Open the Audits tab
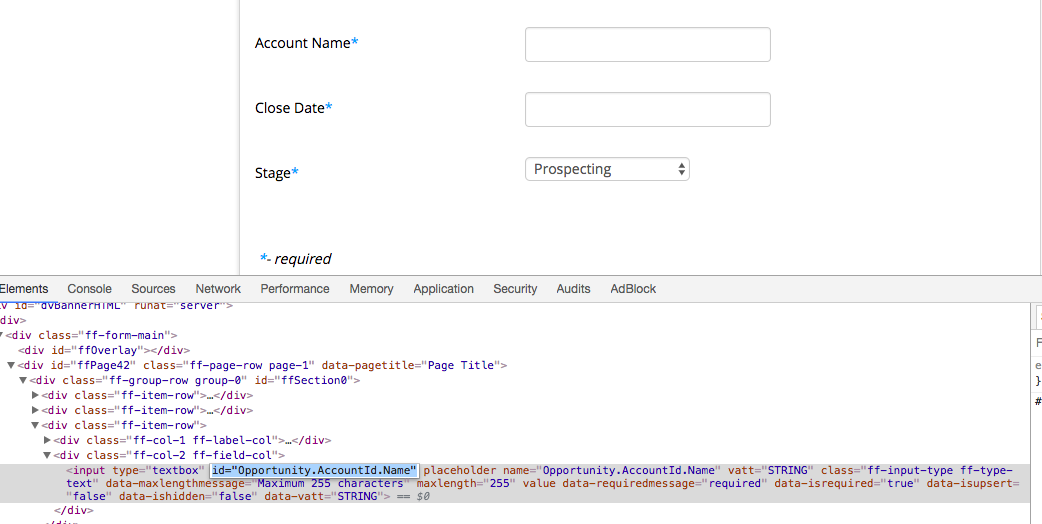Image resolution: width=1042 pixels, height=524 pixels. [x=573, y=289]
